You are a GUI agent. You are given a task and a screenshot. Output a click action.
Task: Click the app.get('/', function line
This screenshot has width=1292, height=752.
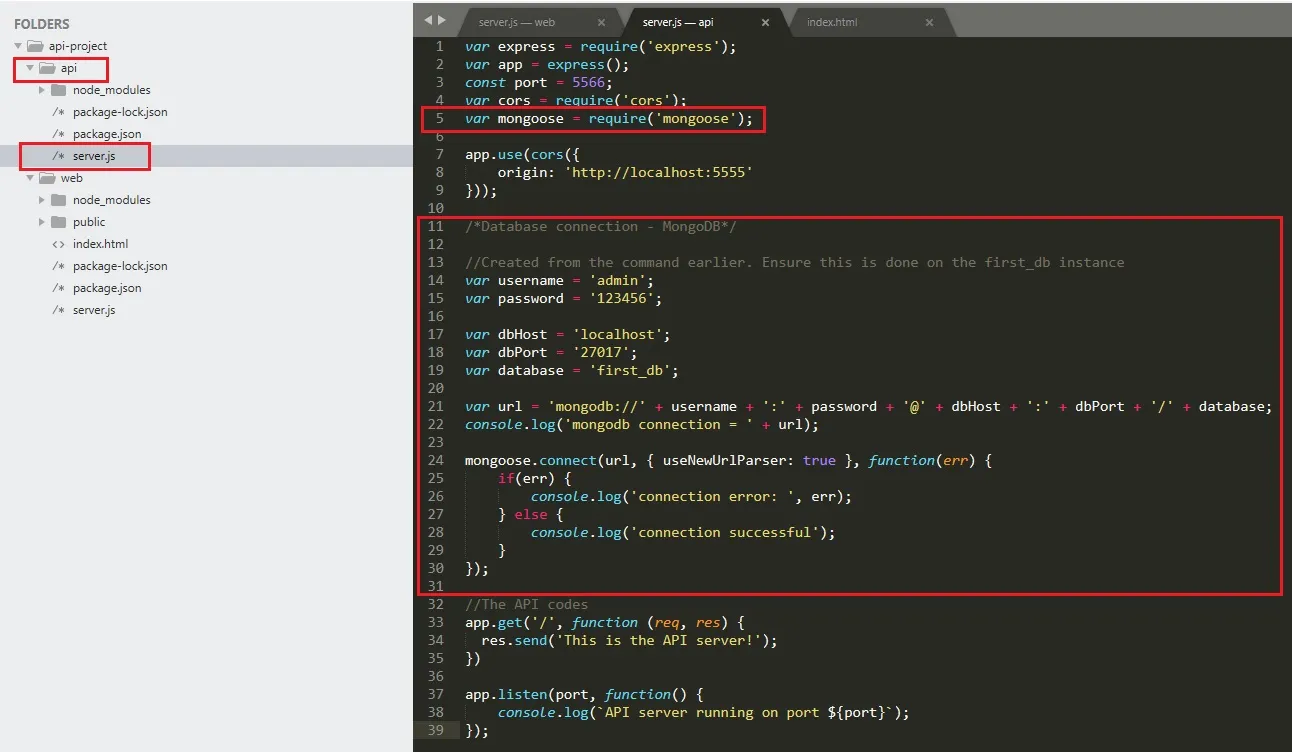(605, 622)
